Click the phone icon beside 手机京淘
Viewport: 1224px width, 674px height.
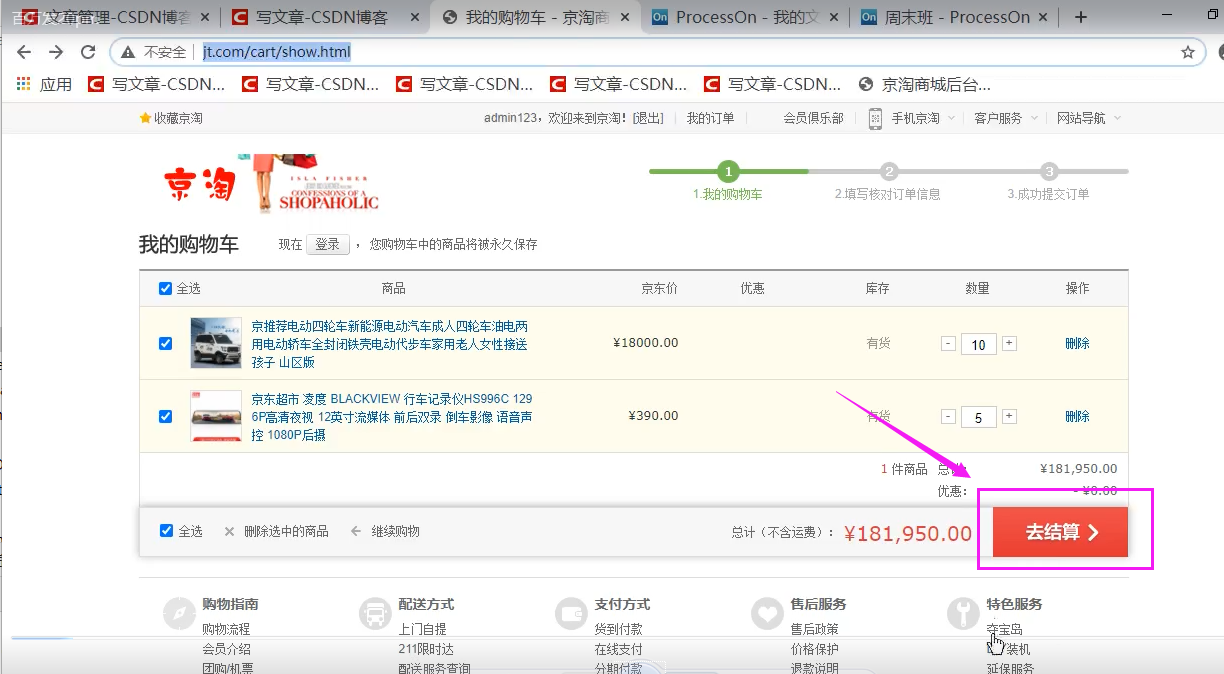(875, 118)
